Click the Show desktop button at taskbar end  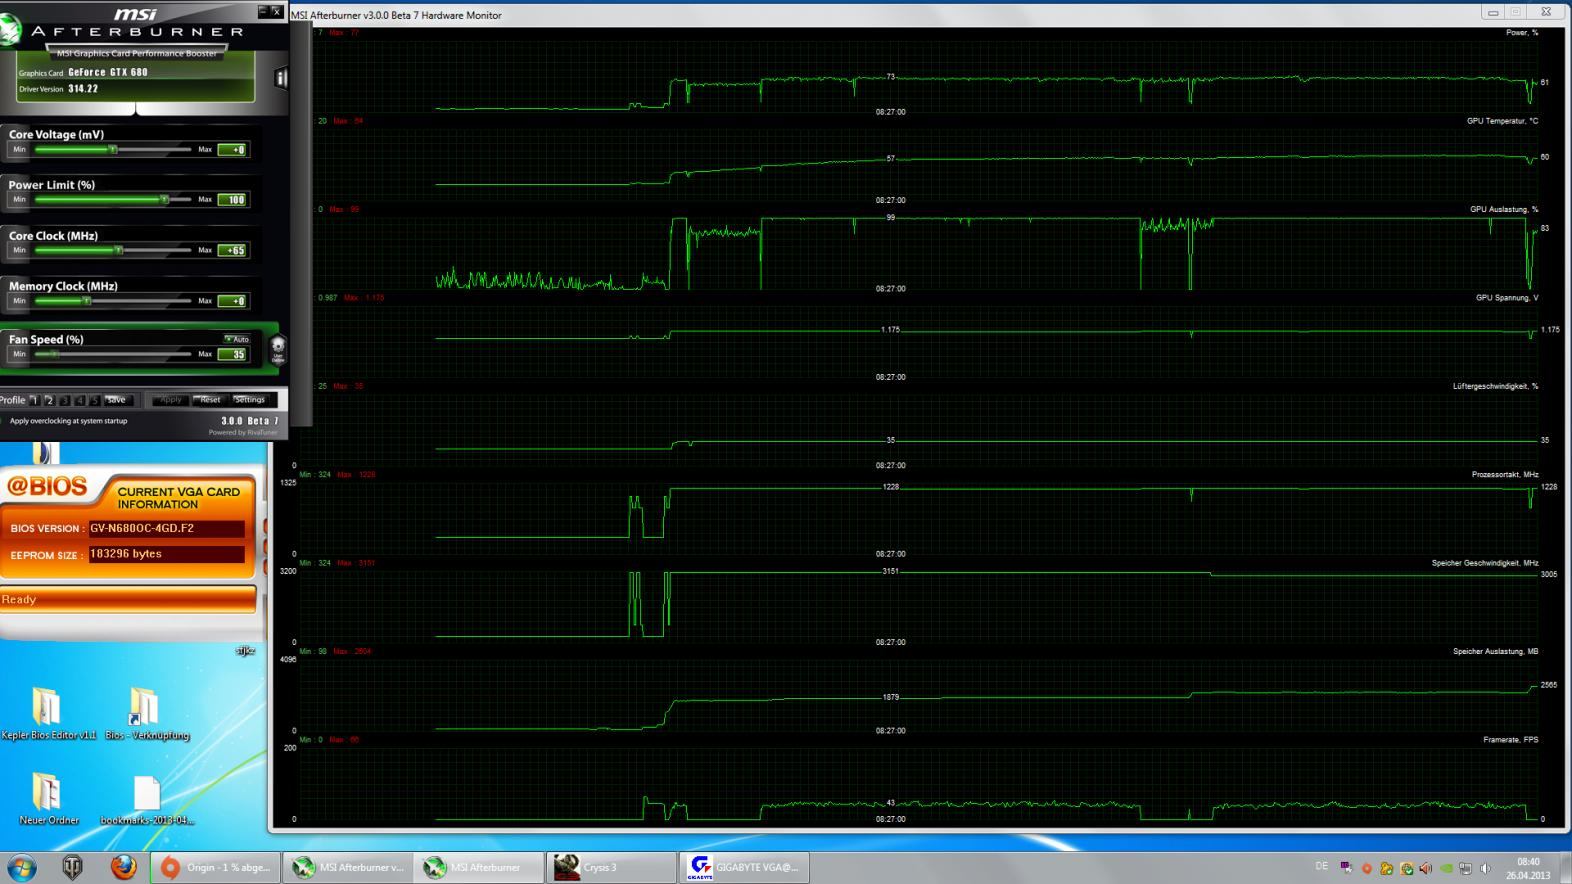(x=1565, y=867)
